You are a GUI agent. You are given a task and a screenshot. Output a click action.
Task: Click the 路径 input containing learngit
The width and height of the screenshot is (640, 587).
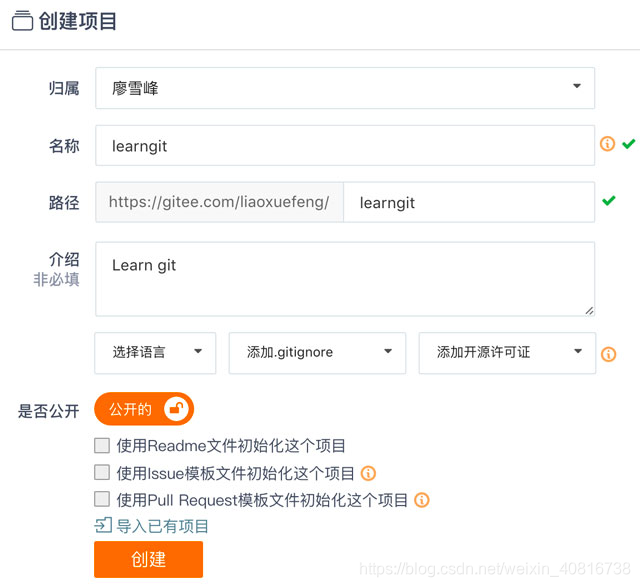pyautogui.click(x=469, y=202)
